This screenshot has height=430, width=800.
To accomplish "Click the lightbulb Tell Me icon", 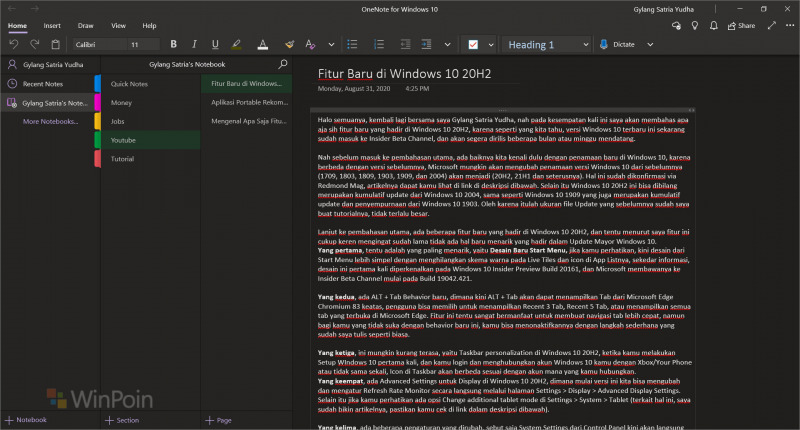I will tap(694, 26).
